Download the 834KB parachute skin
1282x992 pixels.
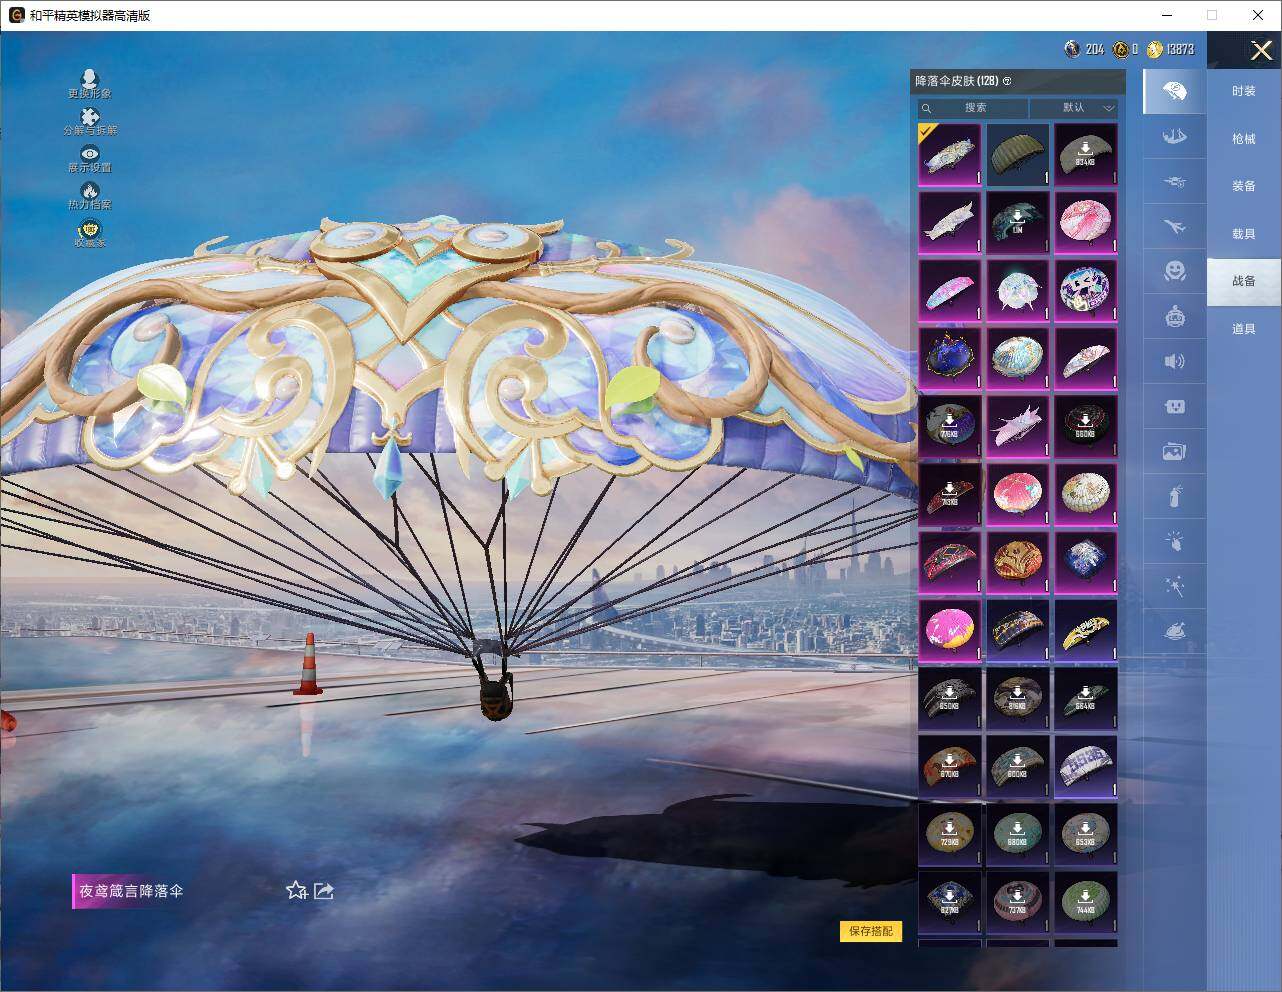tap(1085, 154)
